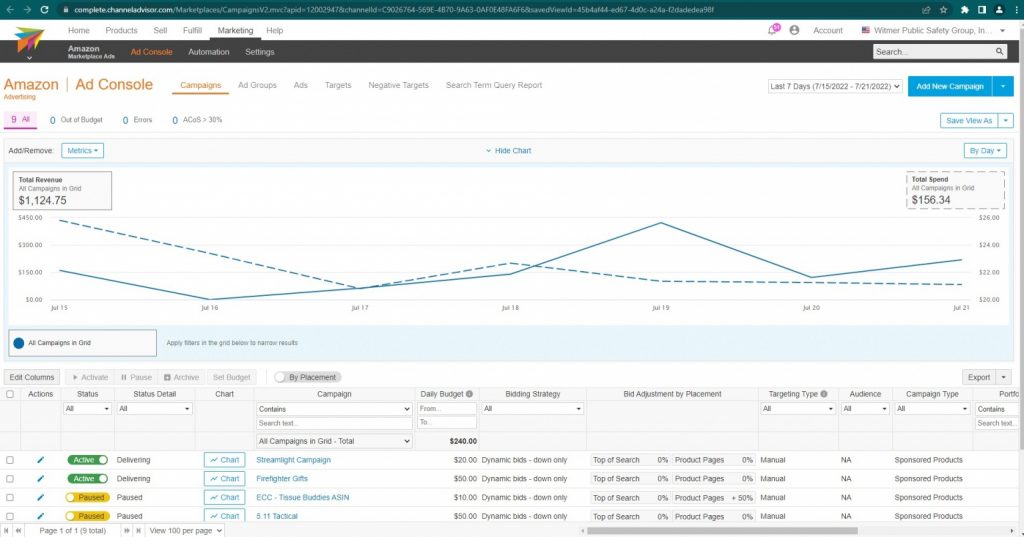Open the Campaign Contains filter dropdown
The width and height of the screenshot is (1024, 537).
(334, 408)
